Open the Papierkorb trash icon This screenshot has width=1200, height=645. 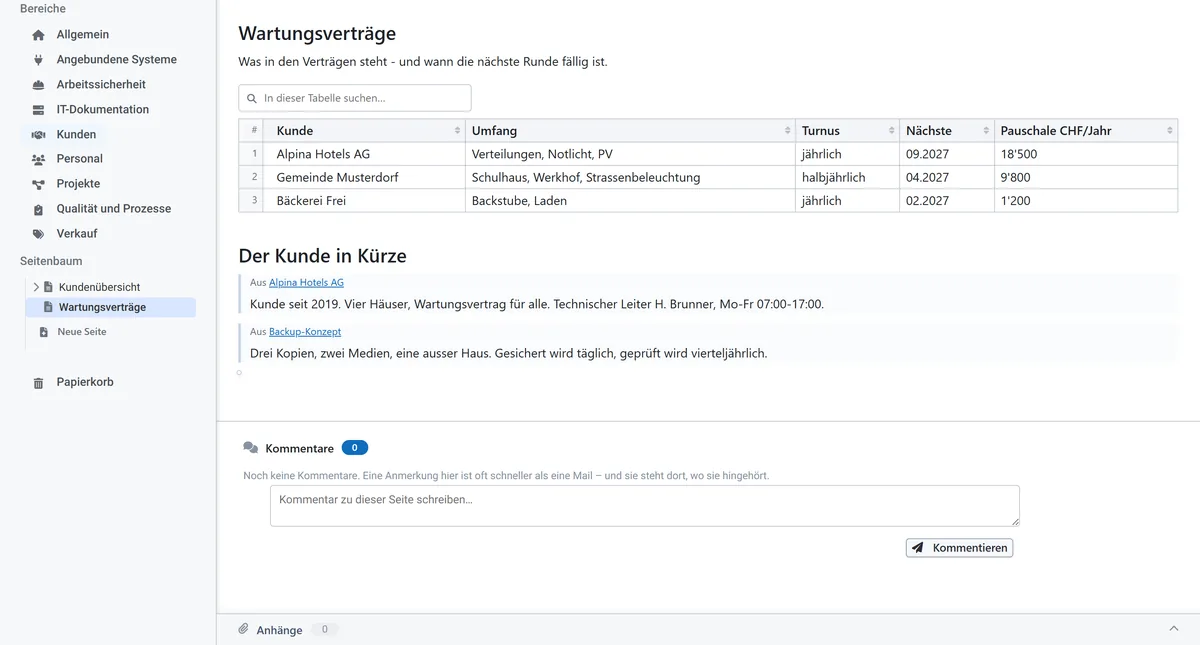click(x=38, y=383)
